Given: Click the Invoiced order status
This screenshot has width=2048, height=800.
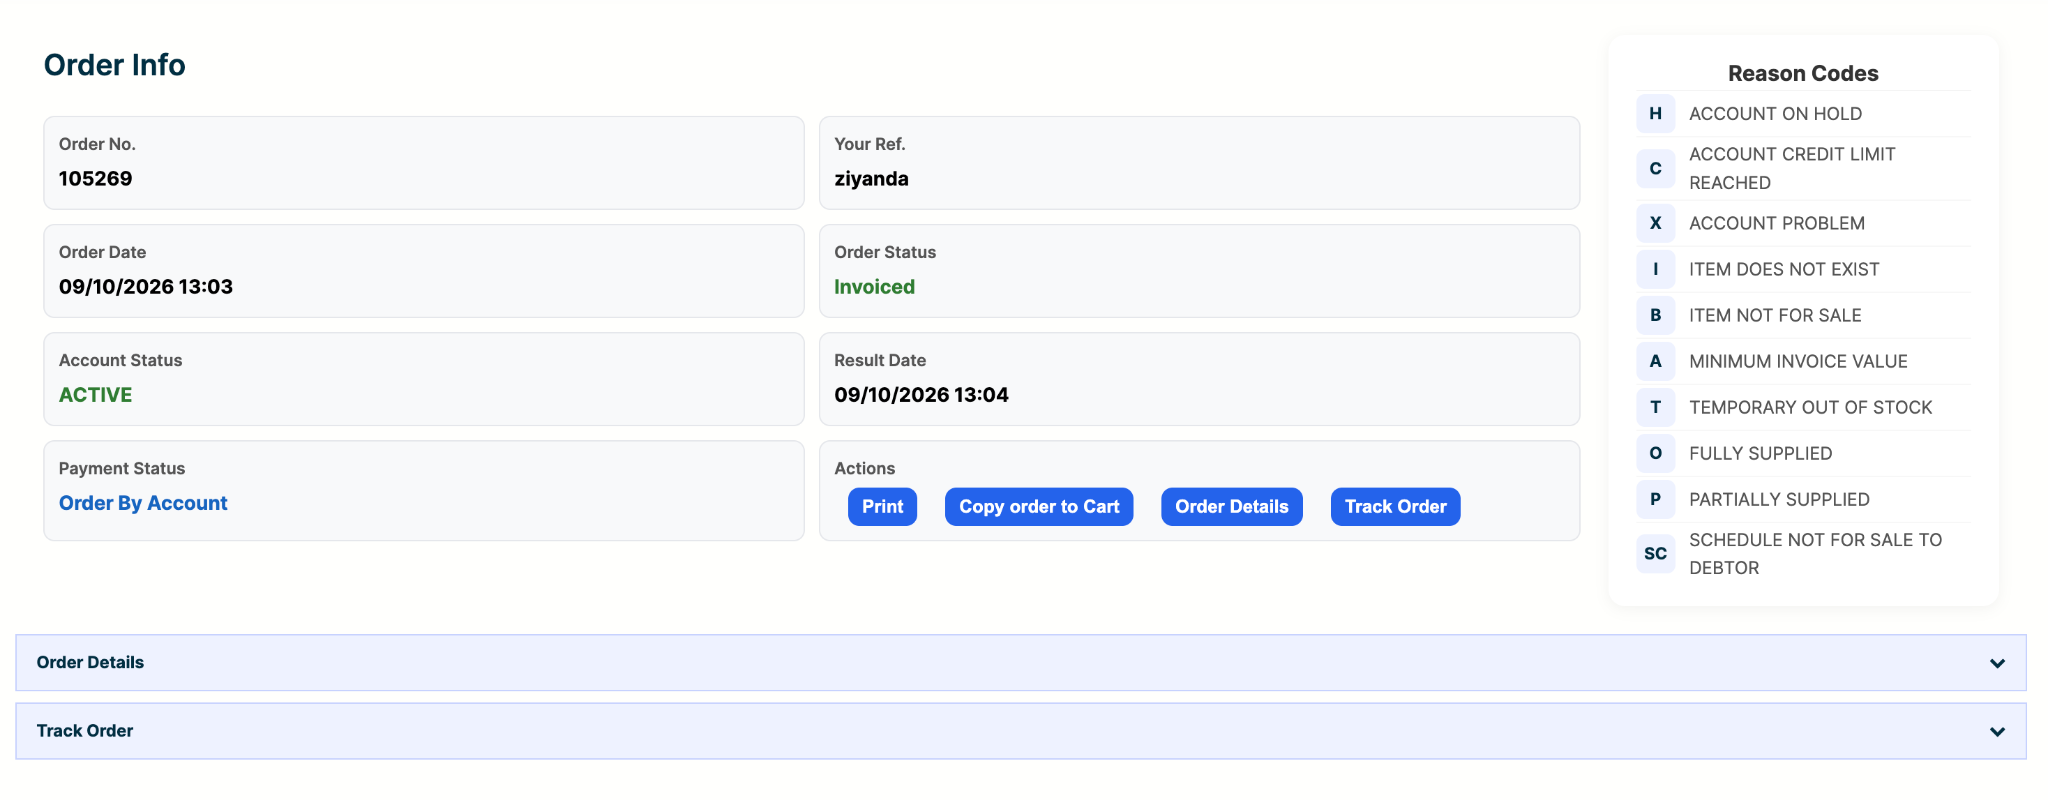Looking at the screenshot, I should tap(874, 287).
